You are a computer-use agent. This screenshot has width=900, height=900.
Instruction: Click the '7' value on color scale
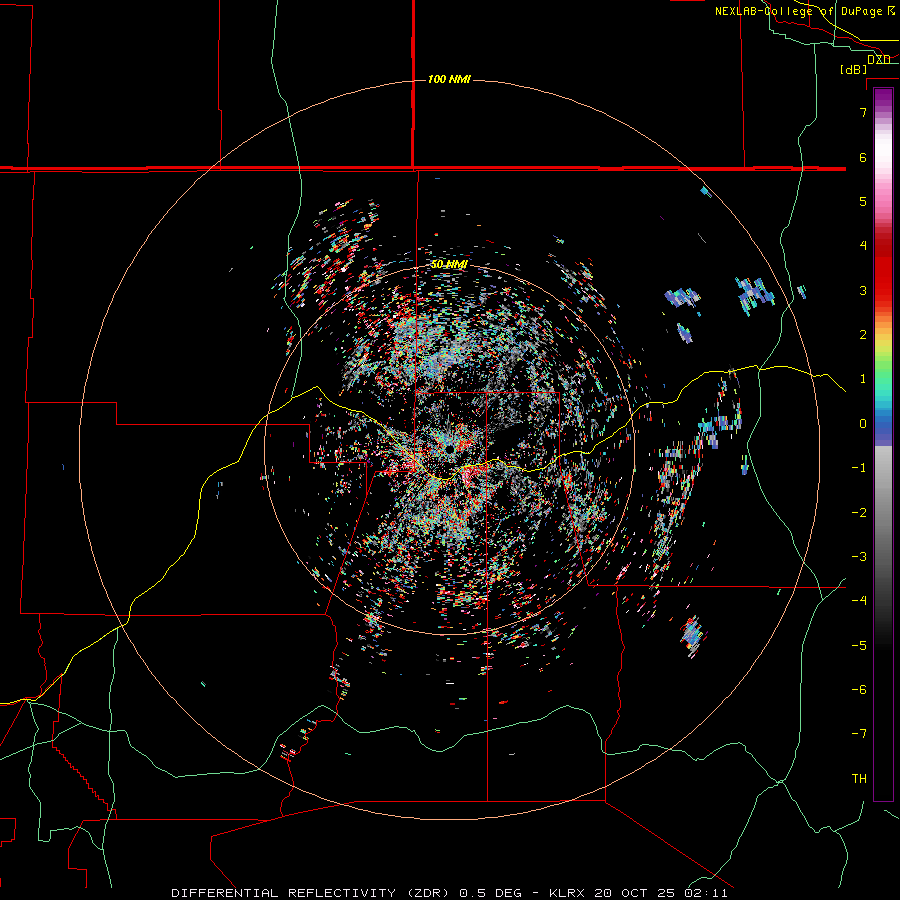point(863,112)
